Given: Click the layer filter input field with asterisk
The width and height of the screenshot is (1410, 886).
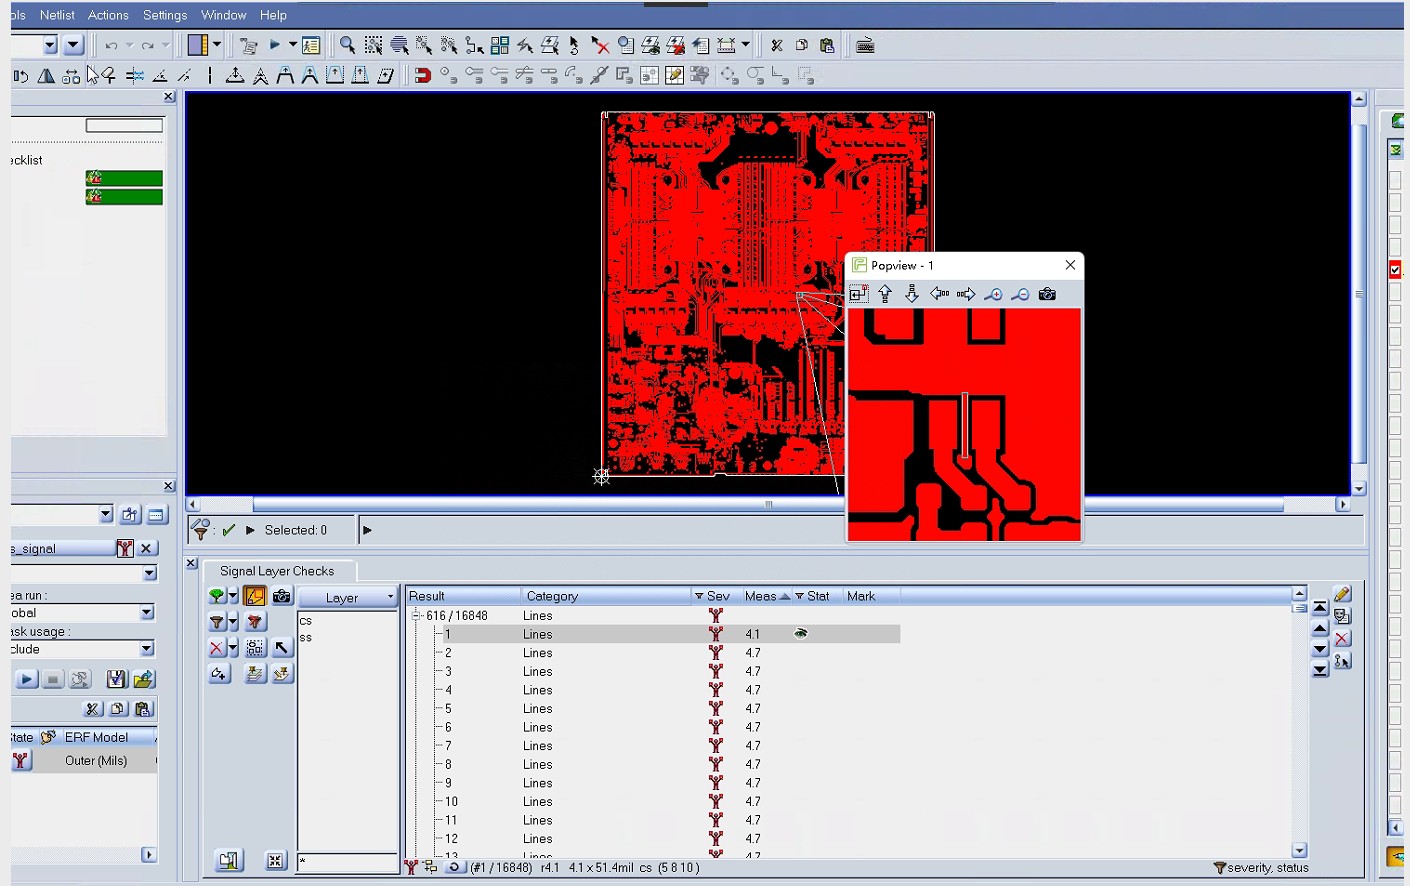Looking at the screenshot, I should (347, 862).
